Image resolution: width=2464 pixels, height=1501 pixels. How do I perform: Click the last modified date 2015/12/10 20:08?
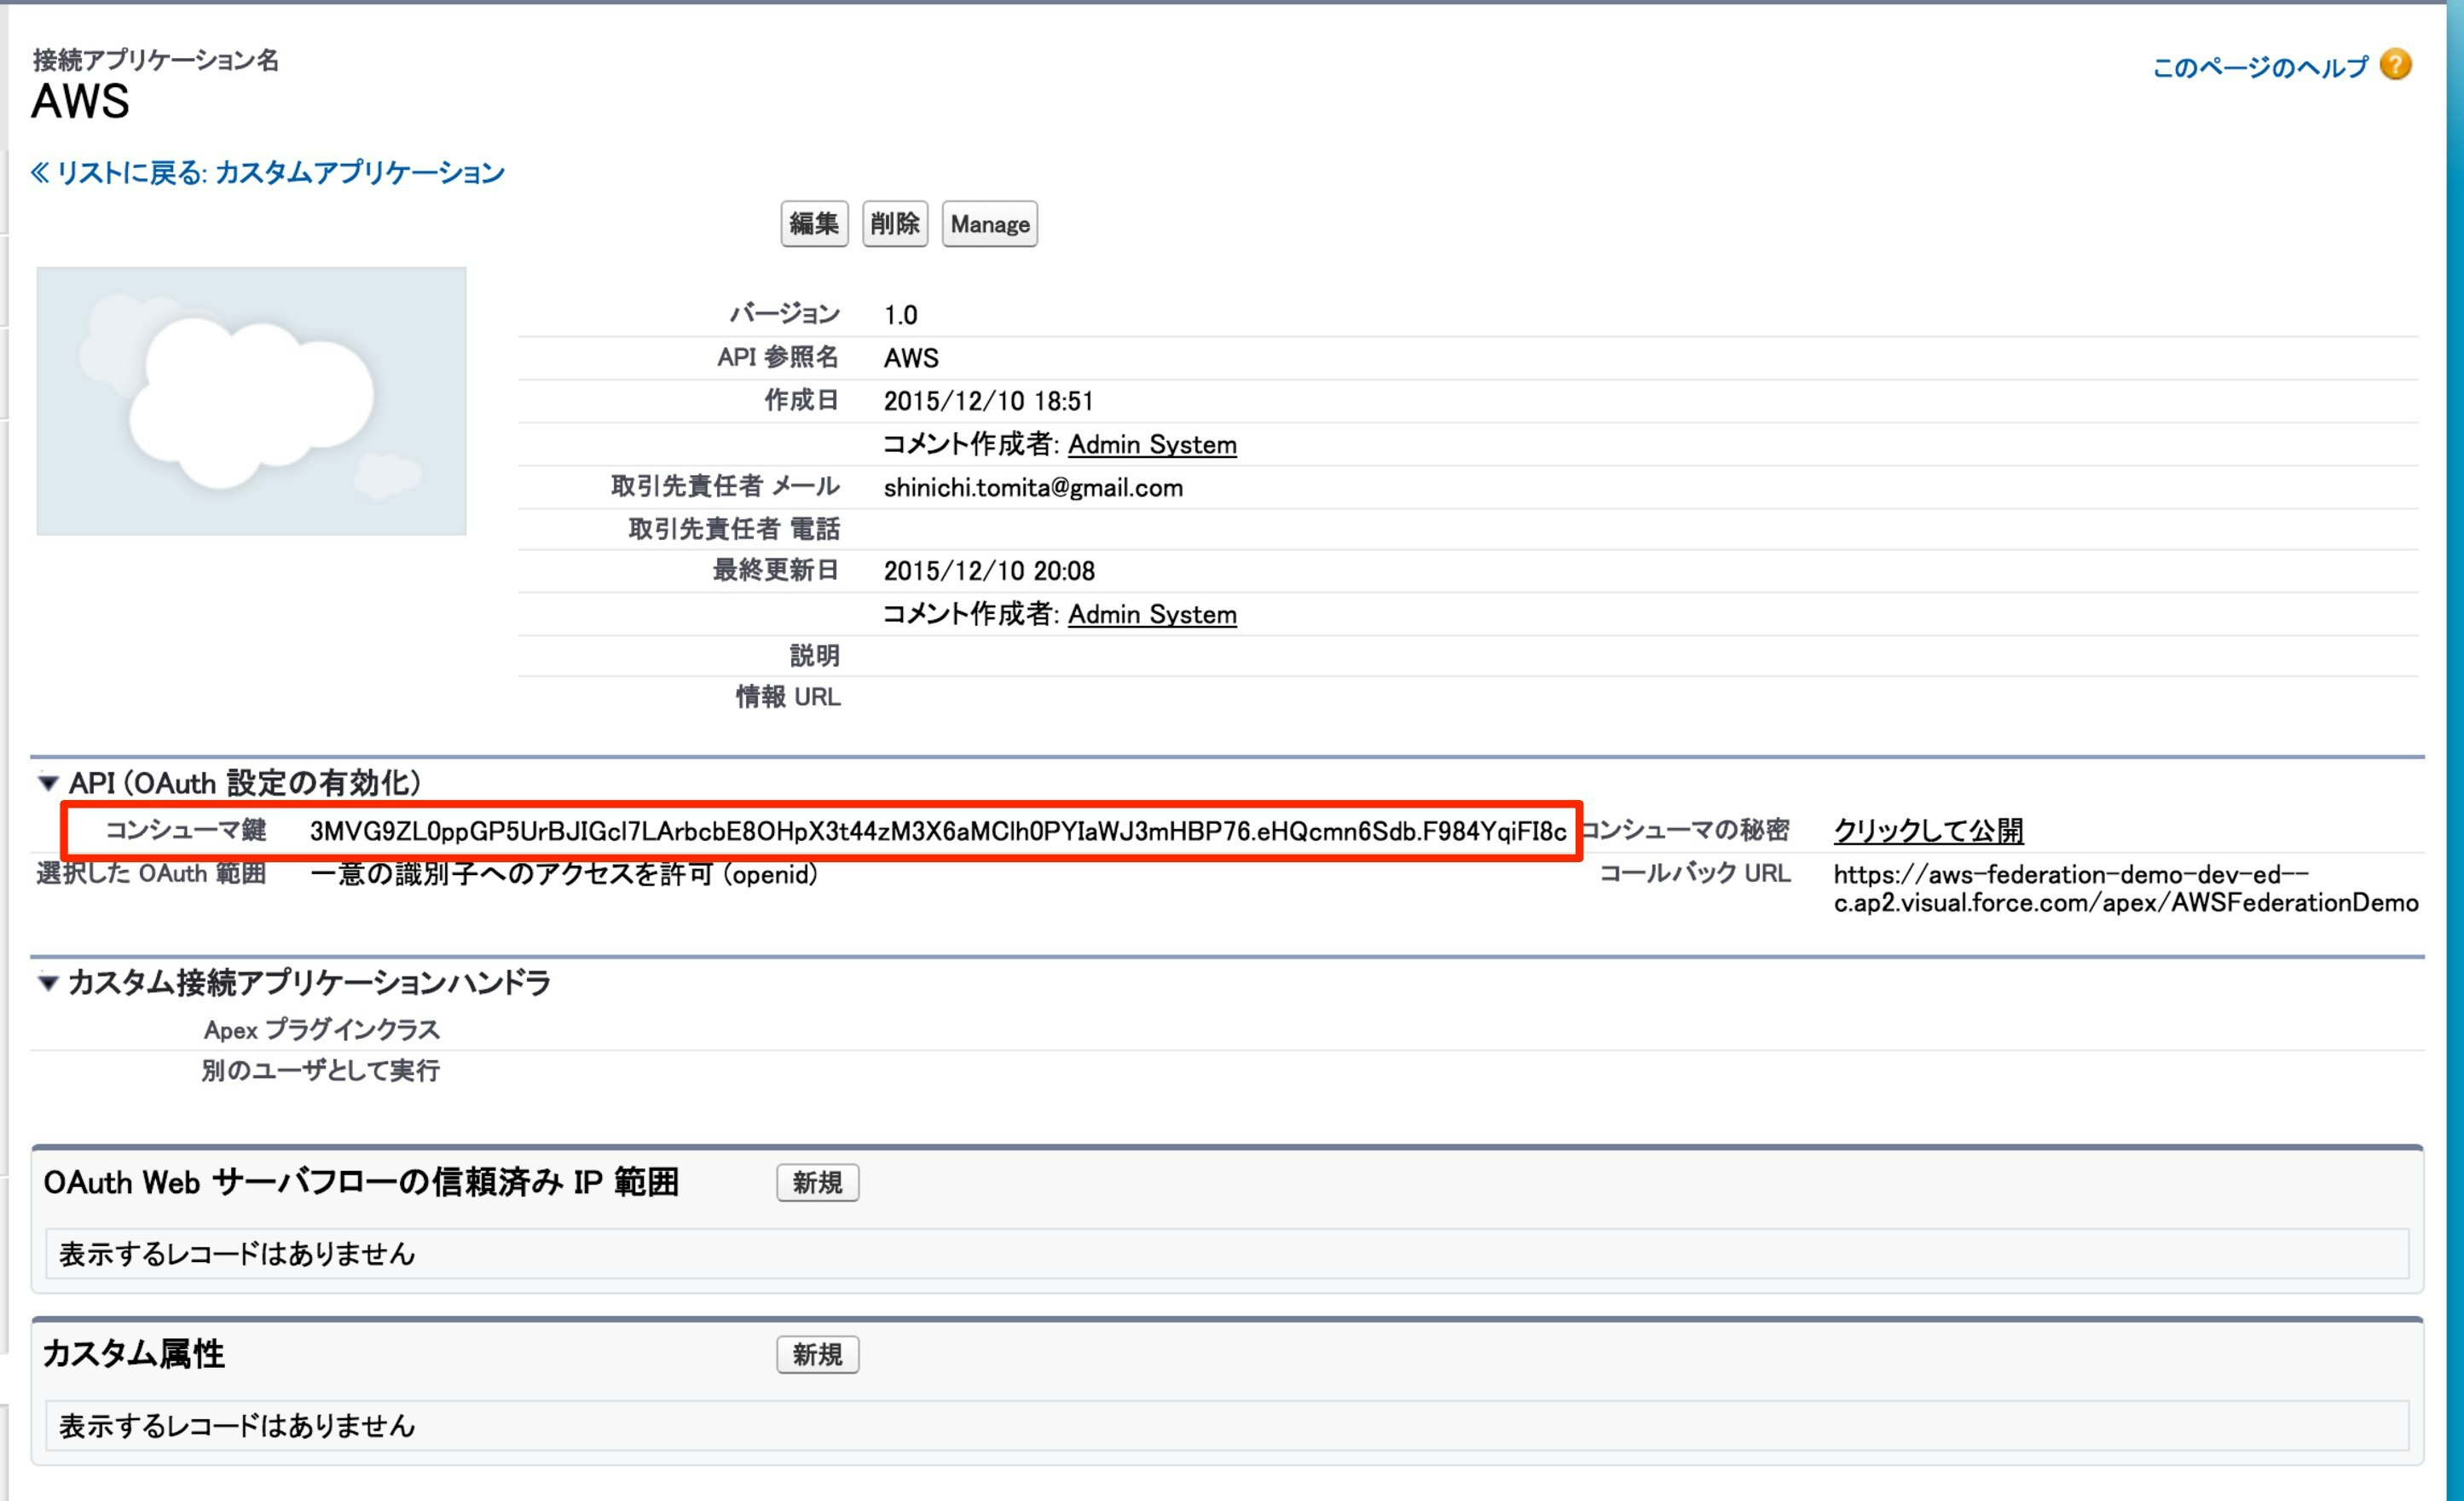[x=989, y=572]
